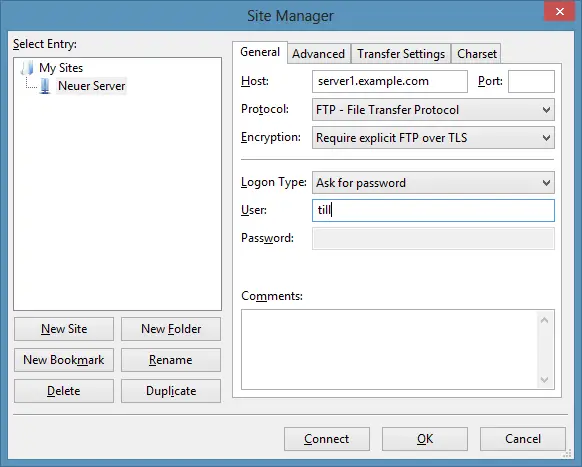Image resolution: width=582 pixels, height=467 pixels.
Task: Open the Logon Type dropdown
Action: [x=433, y=183]
